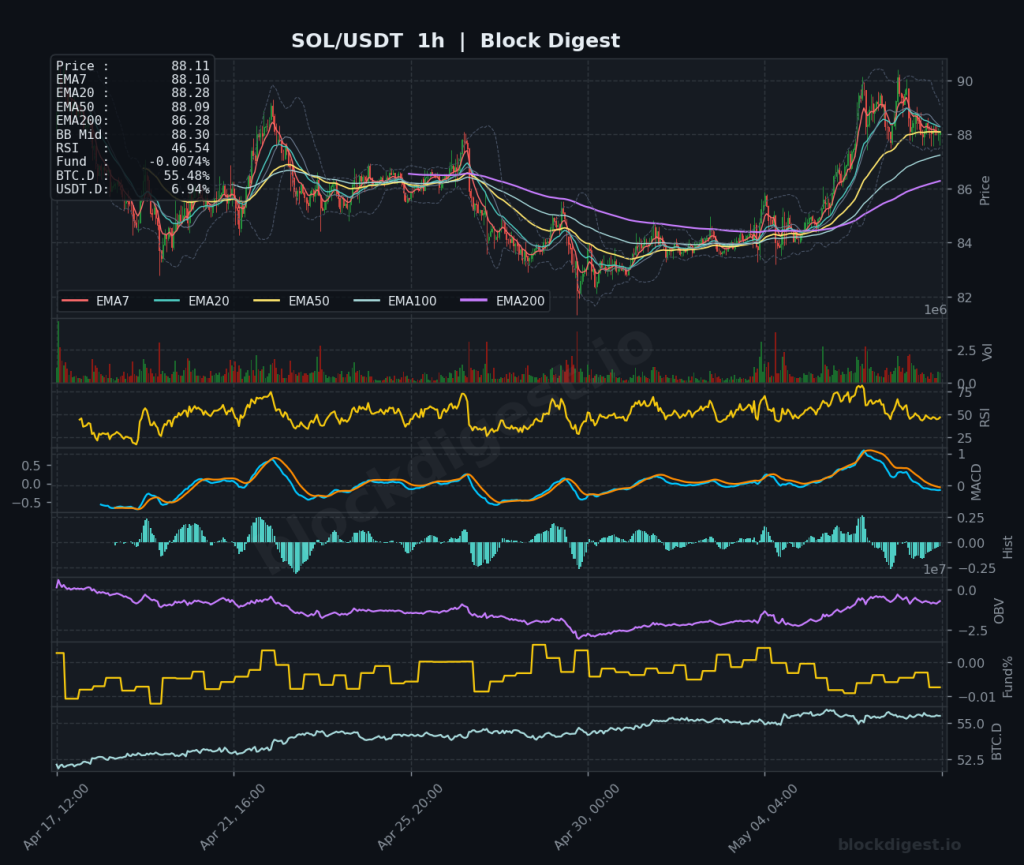Click the BB Mid 88.30 row
1024x865 pixels.
click(x=133, y=134)
